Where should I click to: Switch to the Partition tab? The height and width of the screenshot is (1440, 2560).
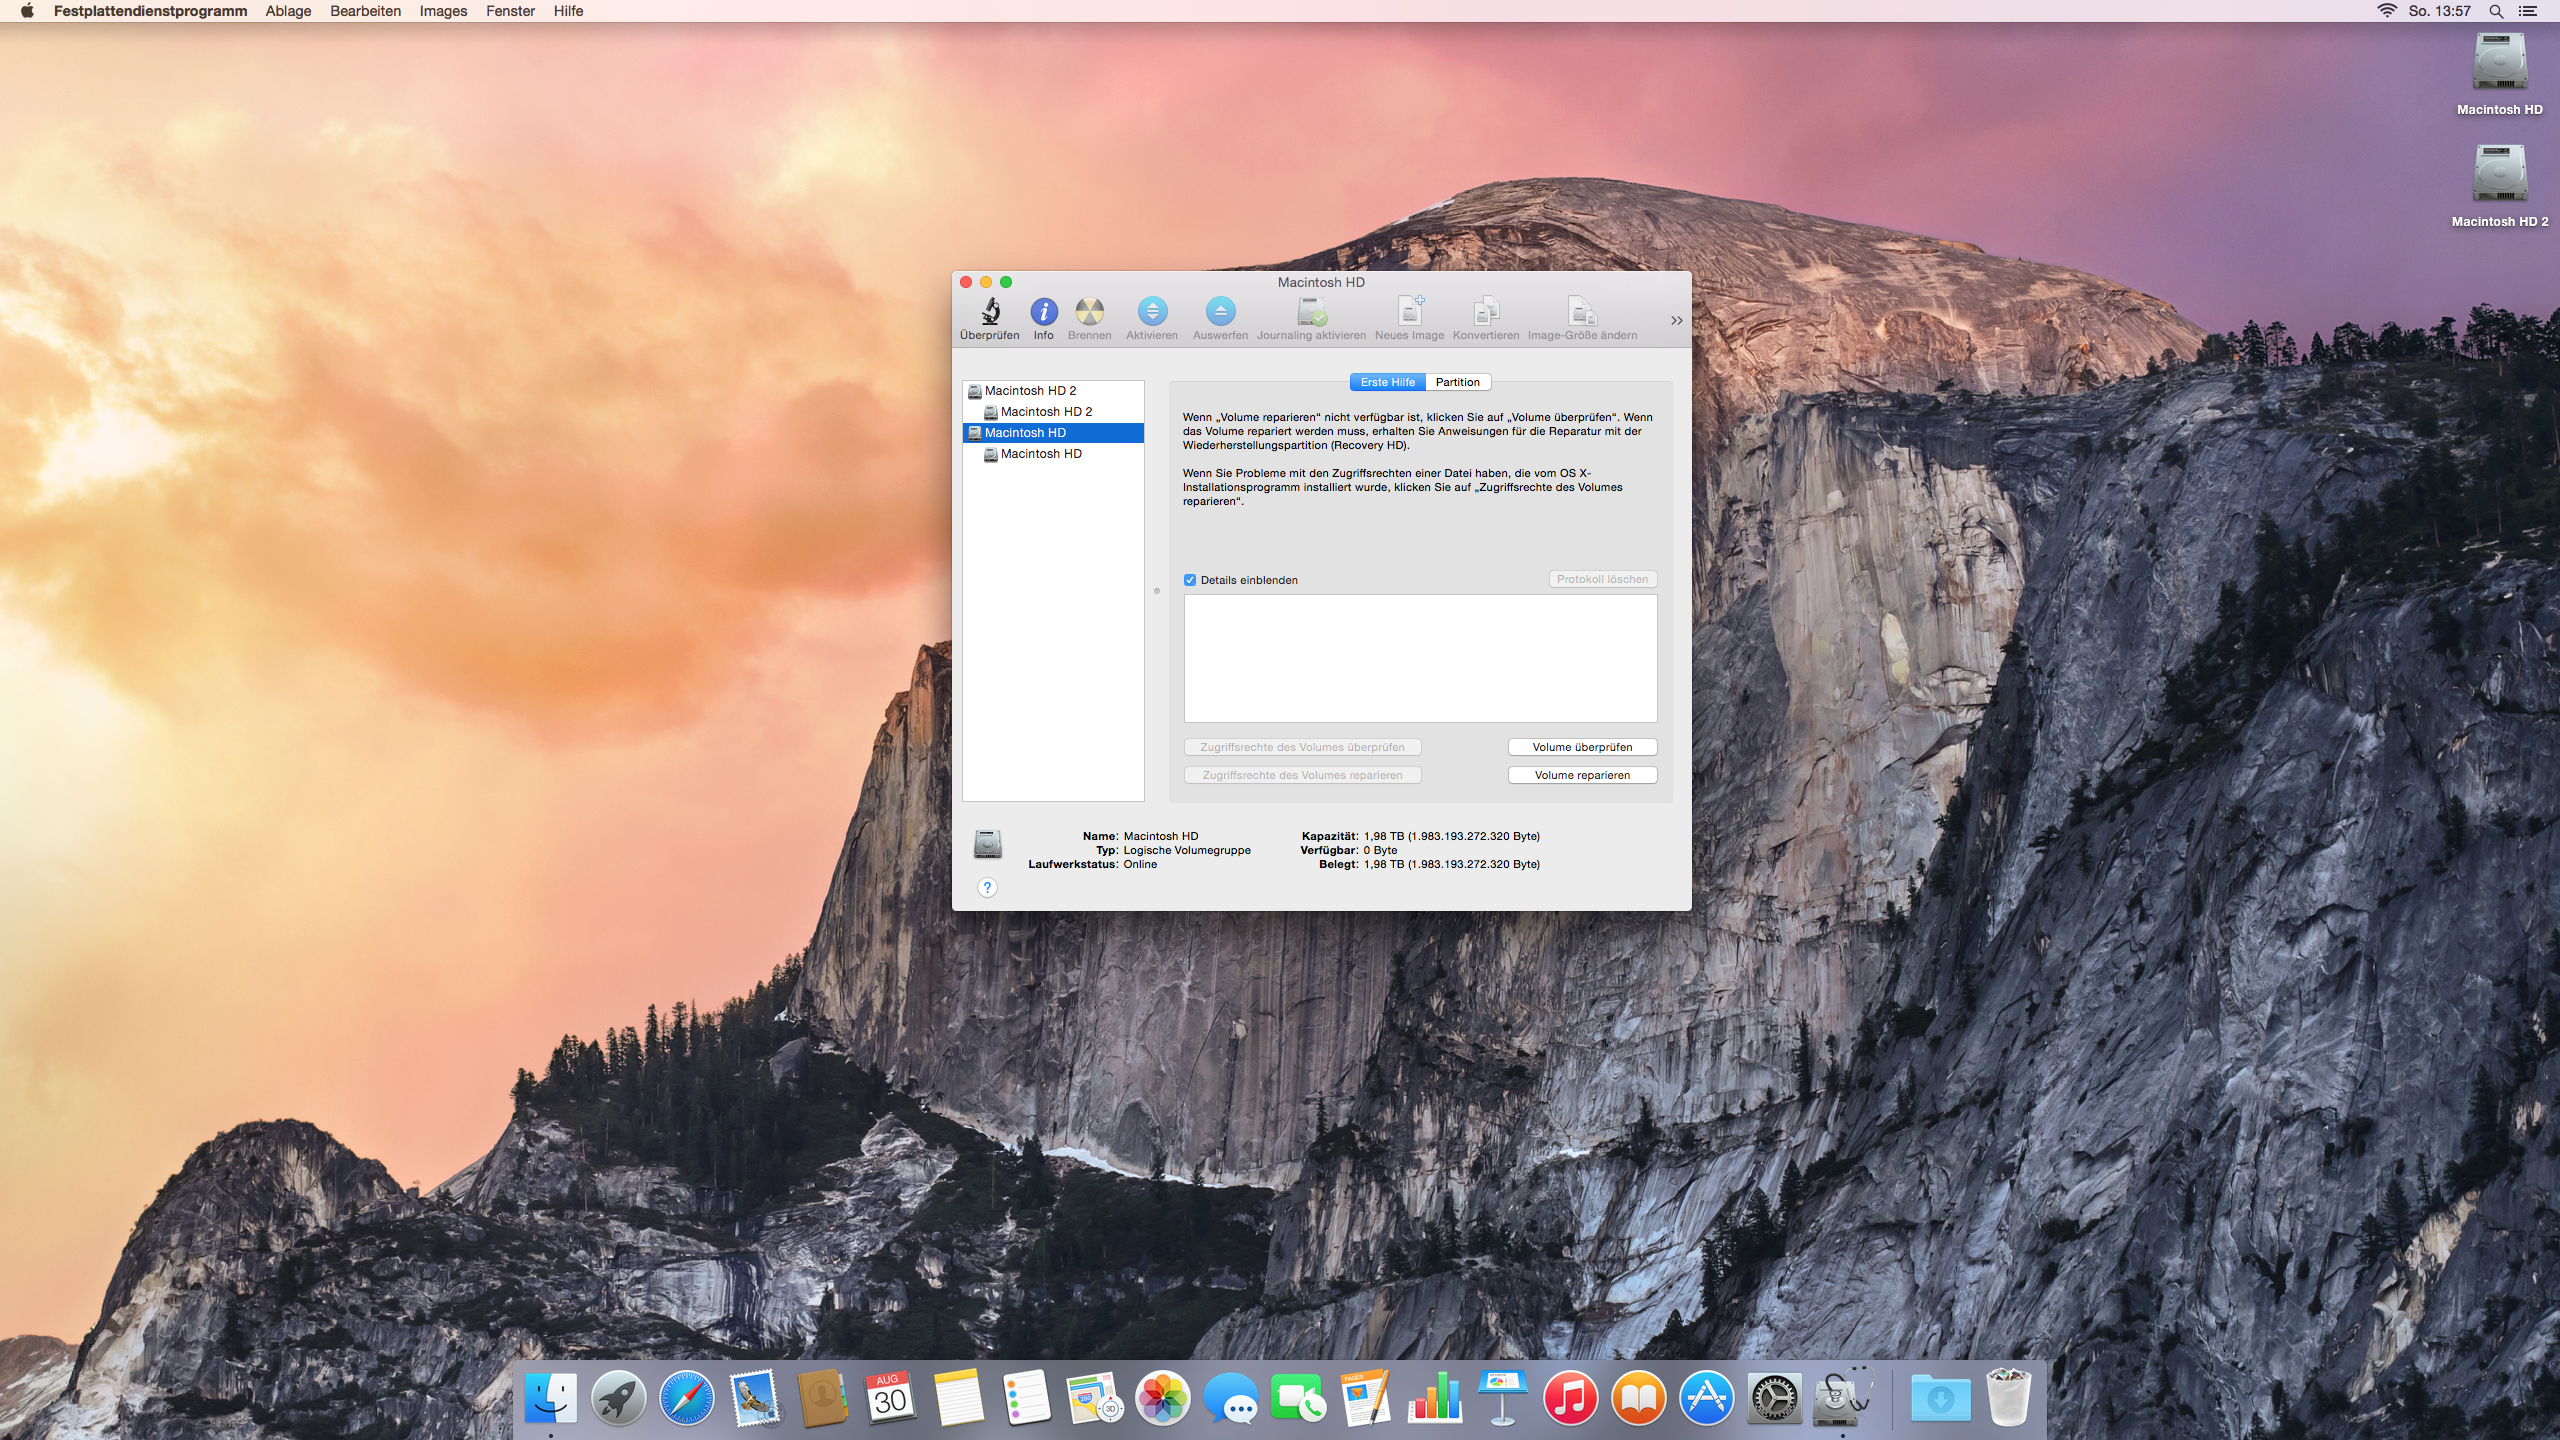tap(1457, 382)
